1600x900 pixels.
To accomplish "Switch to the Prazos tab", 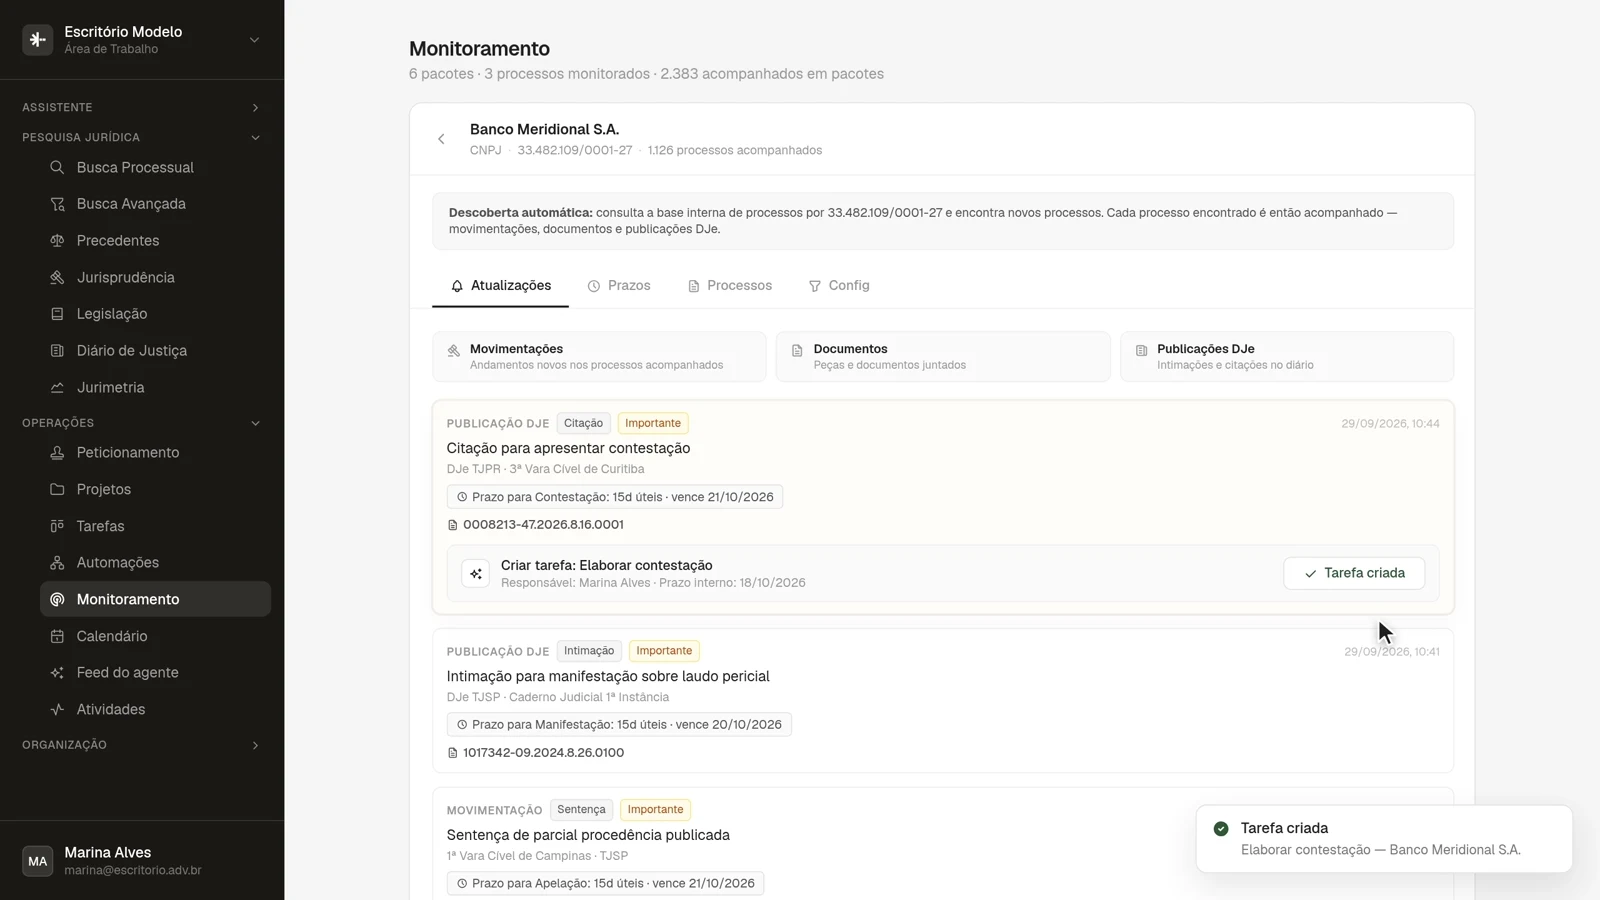I will coord(619,286).
